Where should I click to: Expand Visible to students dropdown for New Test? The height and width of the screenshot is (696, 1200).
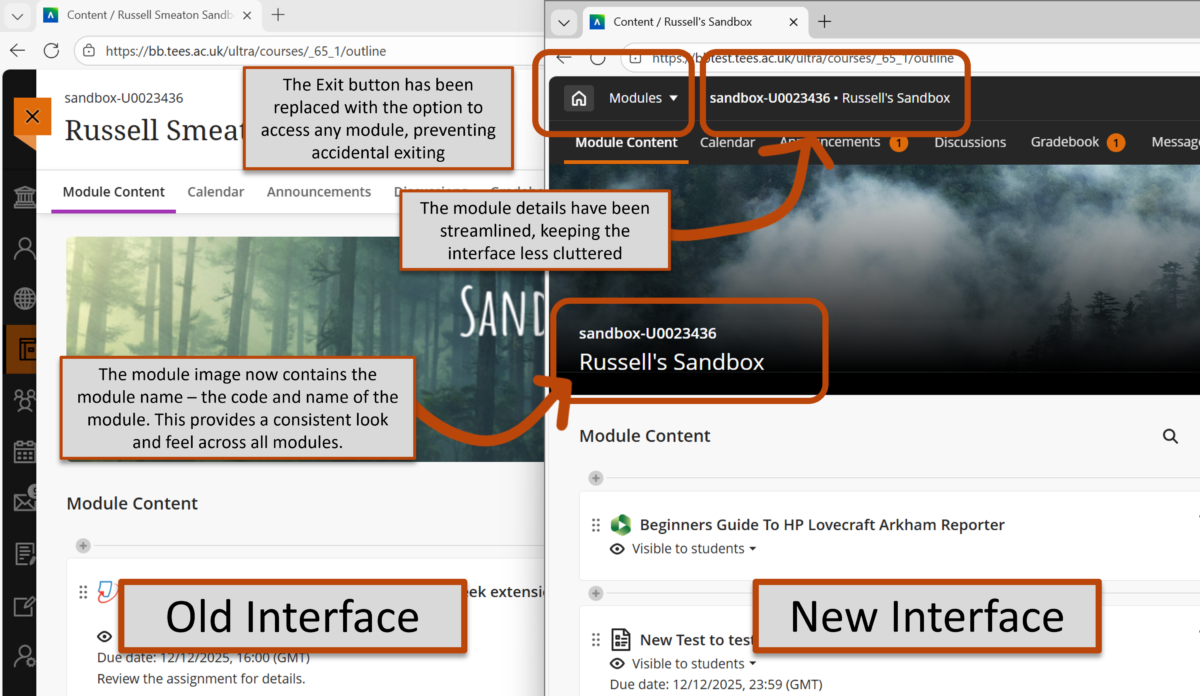point(694,664)
